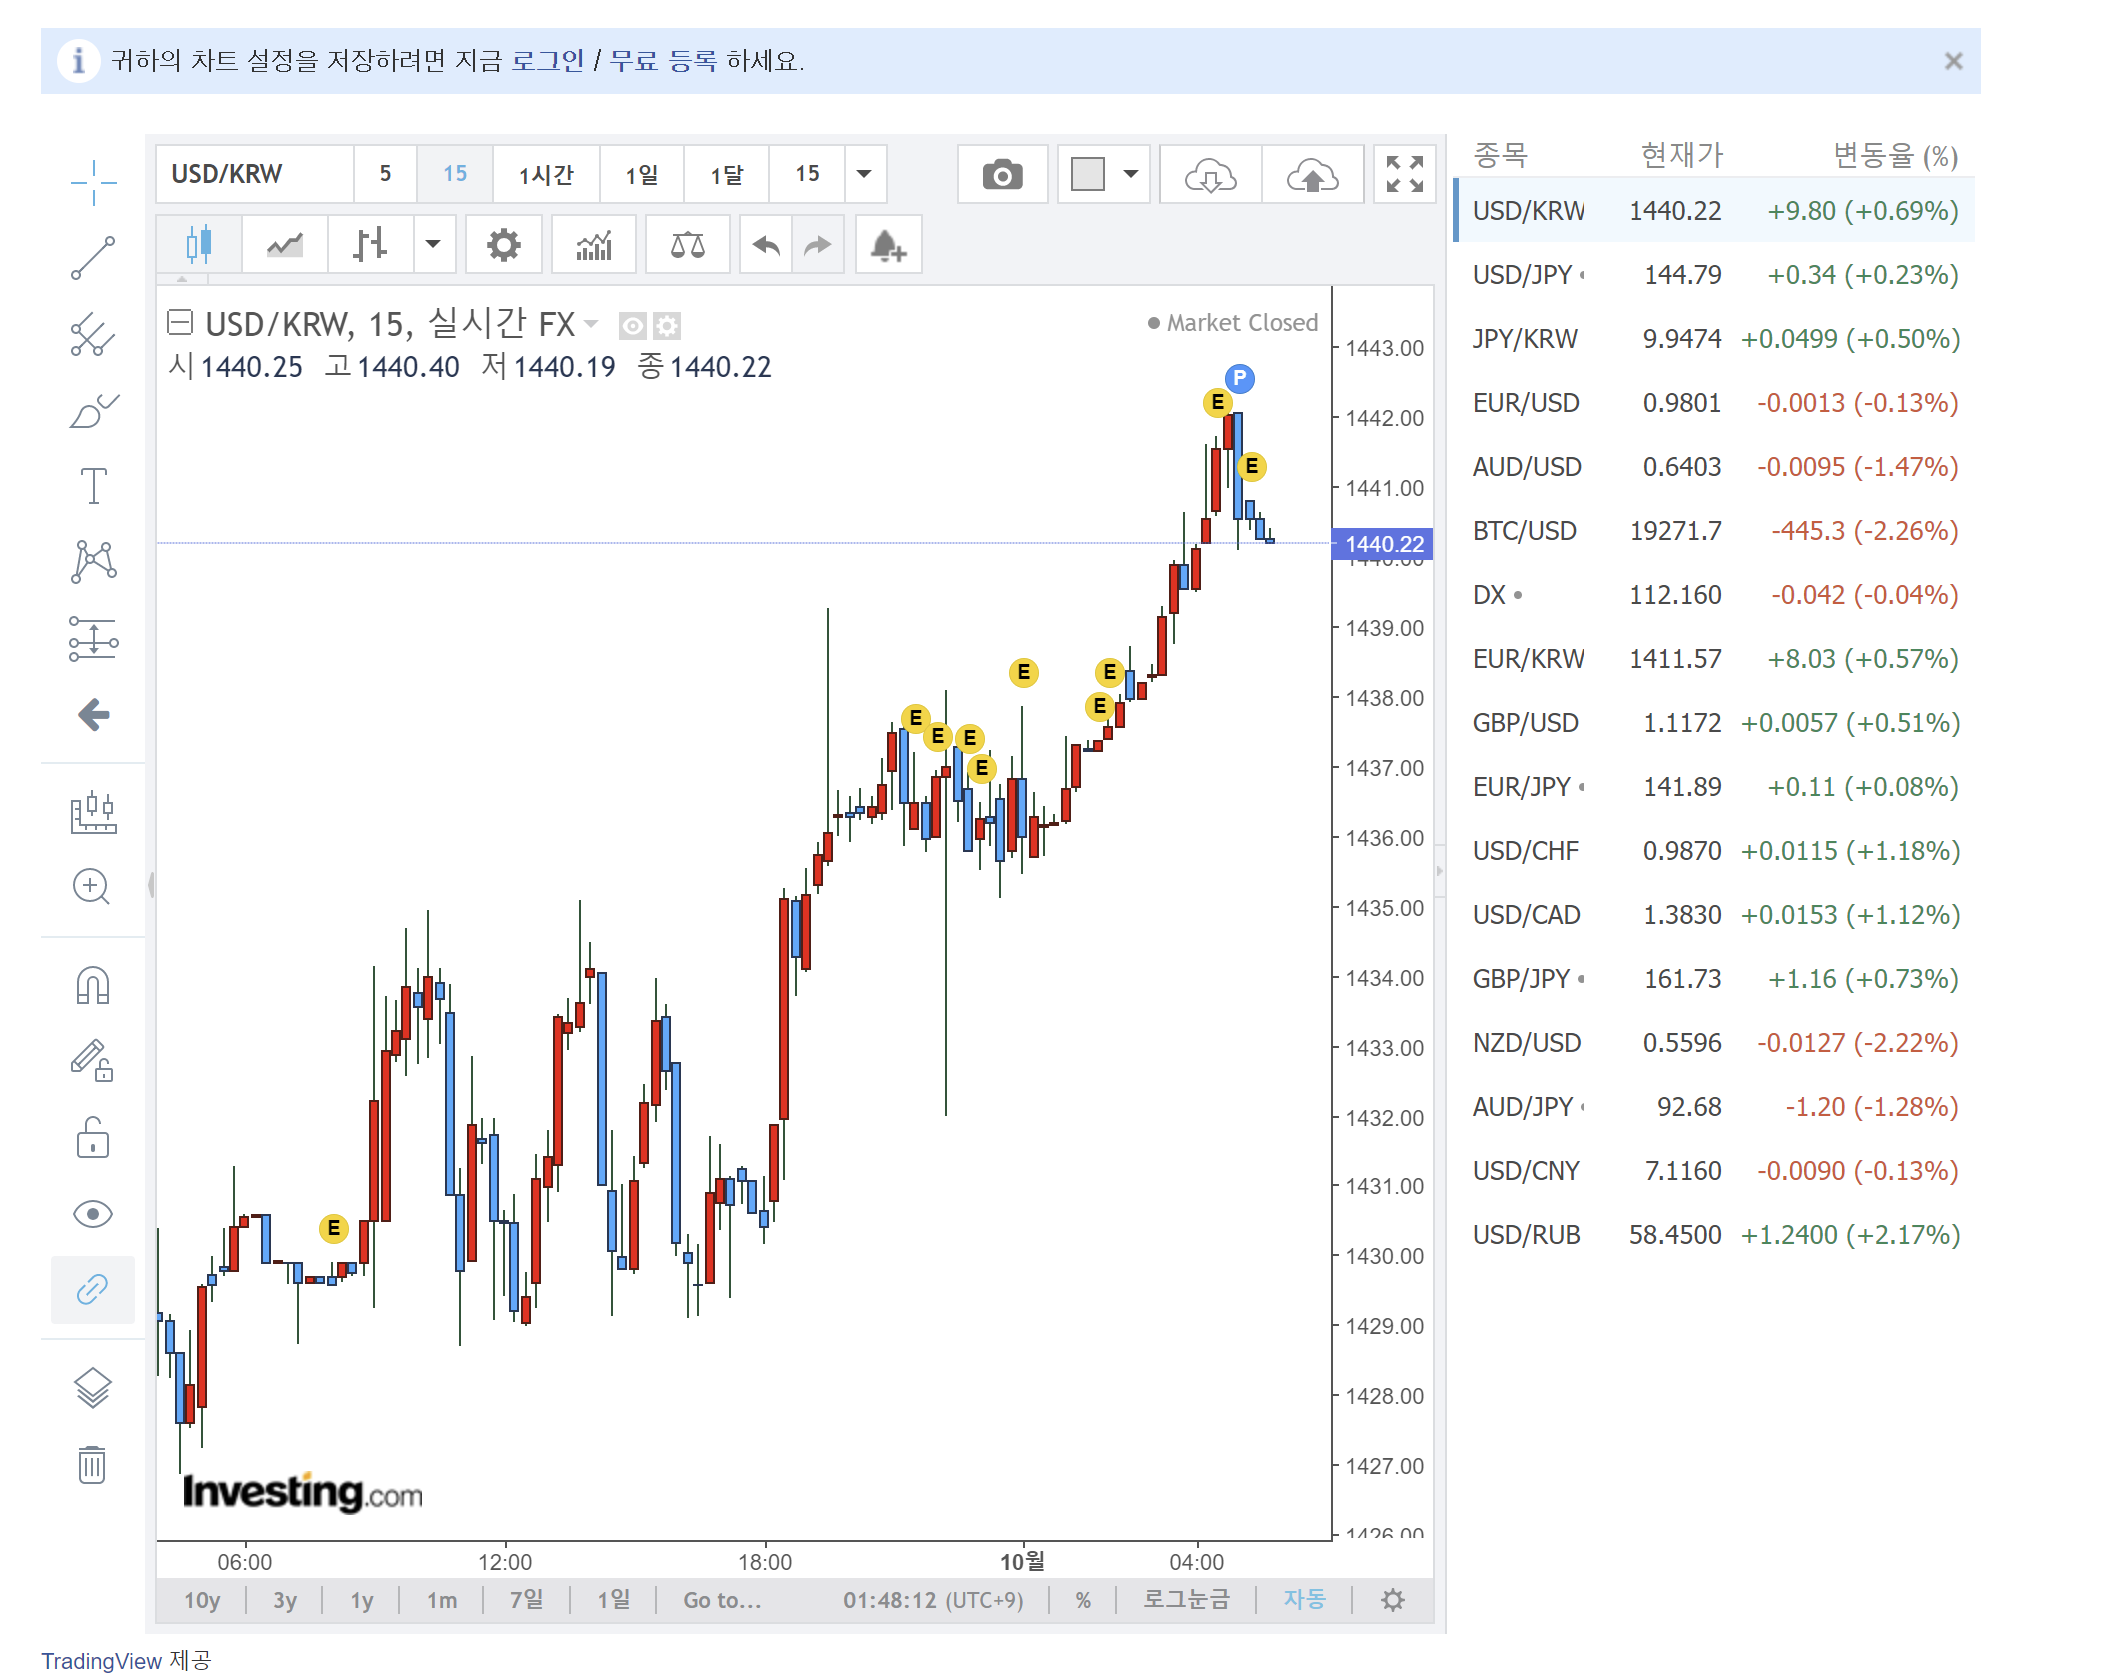
Task: Take a chart snapshot with camera icon
Action: click(x=1001, y=175)
